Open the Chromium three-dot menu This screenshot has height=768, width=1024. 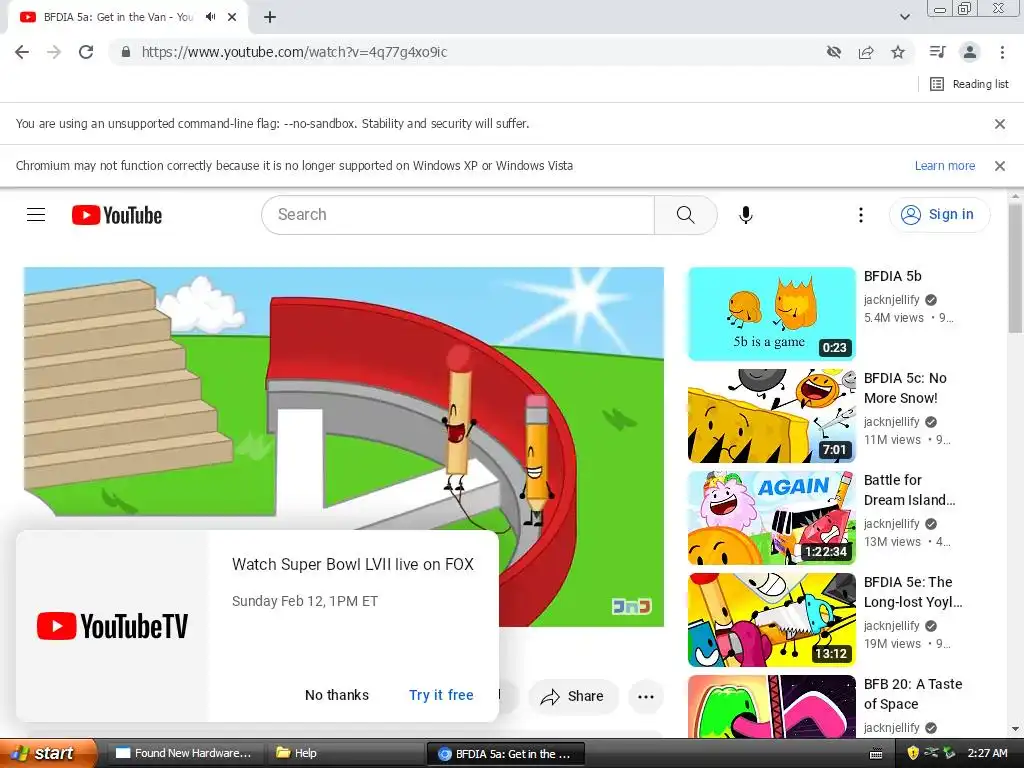[x=1002, y=52]
